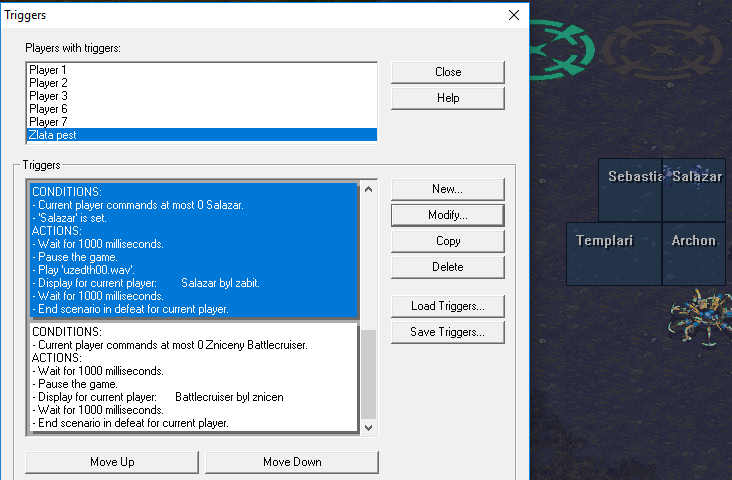Image resolution: width=732 pixels, height=480 pixels.
Task: Open Help for triggers
Action: coord(448,98)
